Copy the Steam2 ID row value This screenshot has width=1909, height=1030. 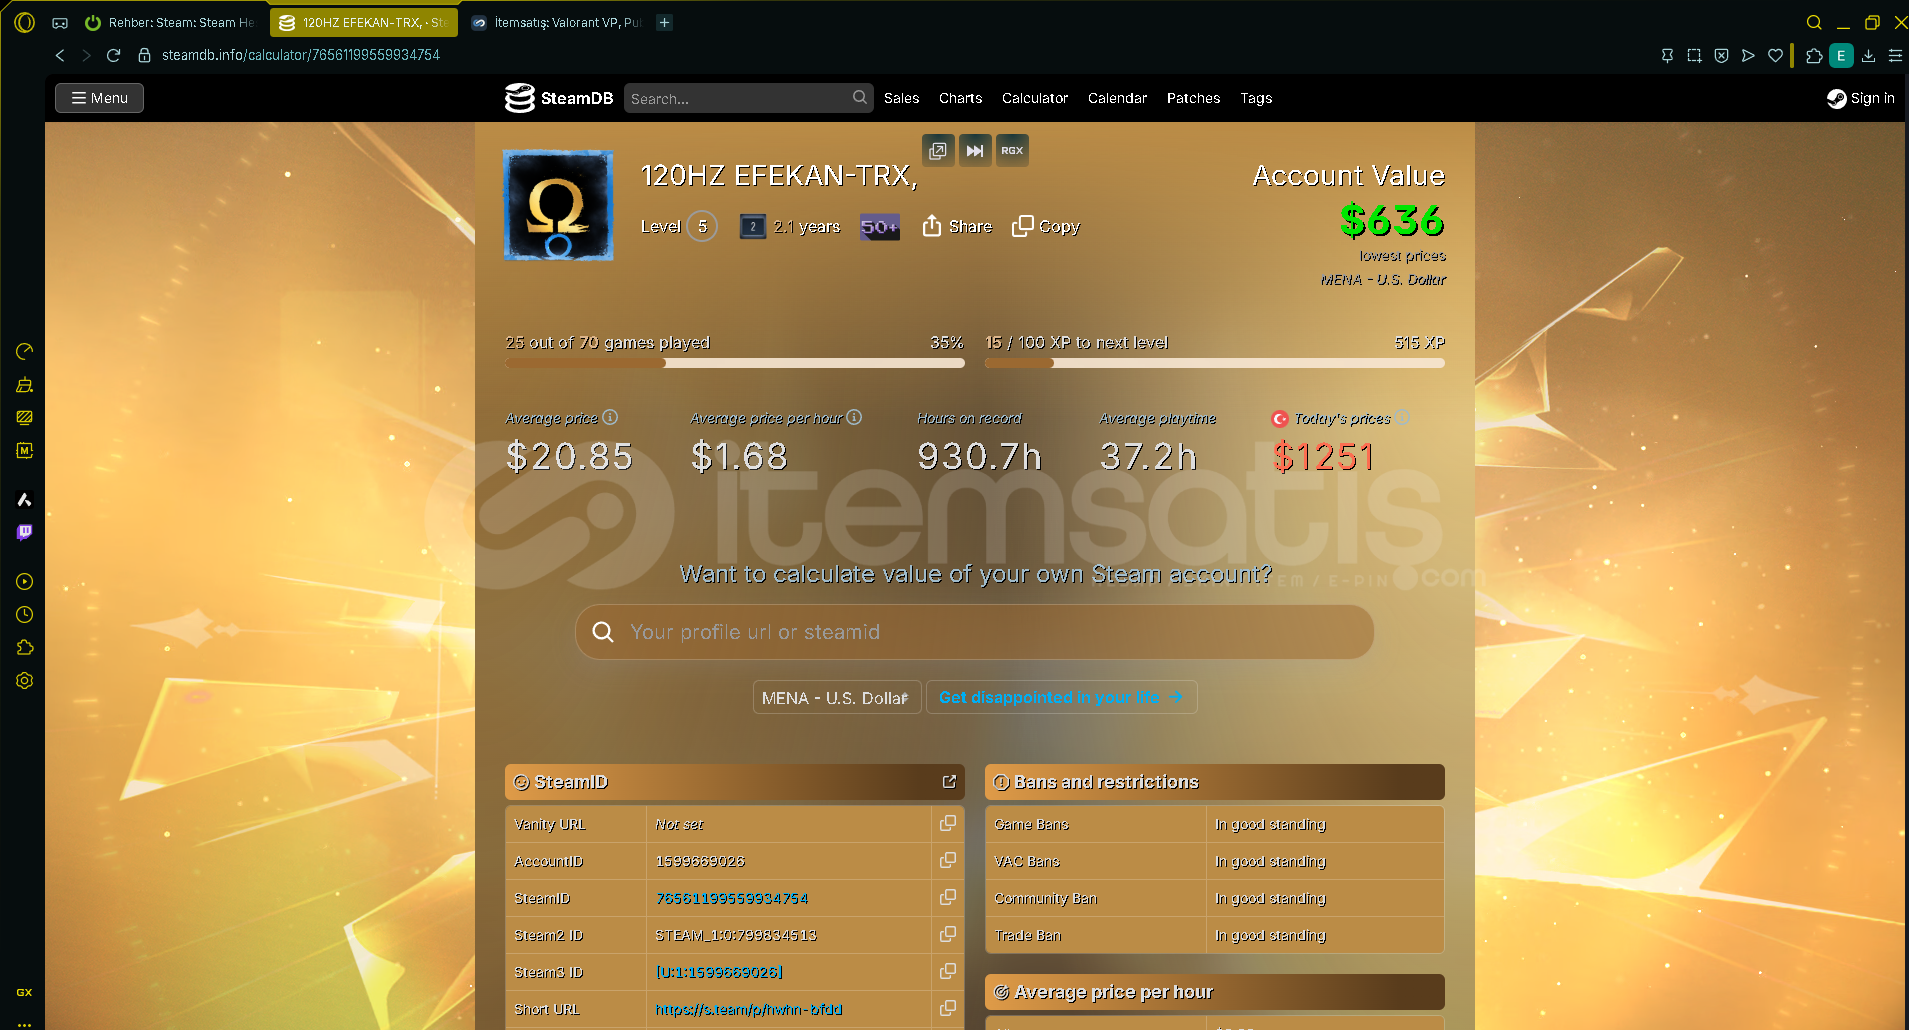[948, 934]
